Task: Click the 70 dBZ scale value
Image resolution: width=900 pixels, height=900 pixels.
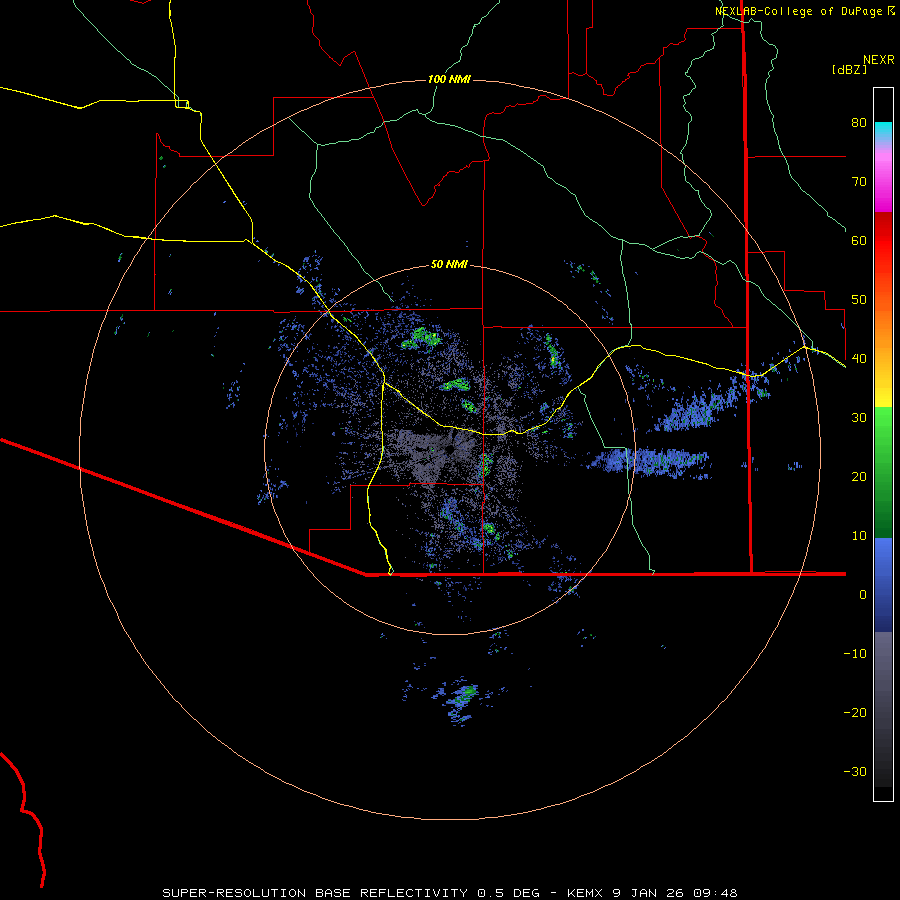Action: 859,182
